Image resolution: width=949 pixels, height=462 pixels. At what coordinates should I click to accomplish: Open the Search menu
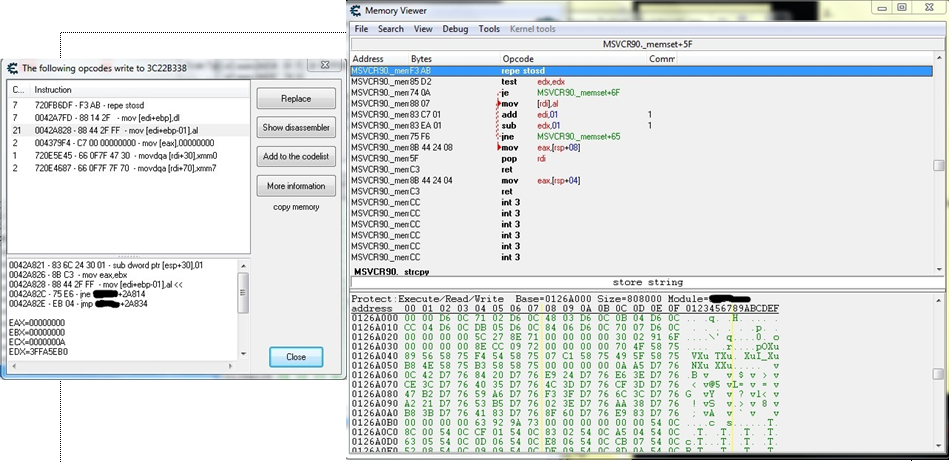pos(391,29)
